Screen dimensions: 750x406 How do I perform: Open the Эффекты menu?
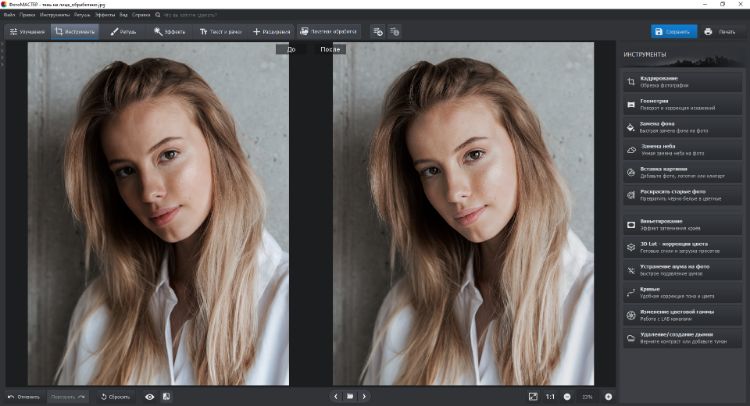click(x=105, y=15)
